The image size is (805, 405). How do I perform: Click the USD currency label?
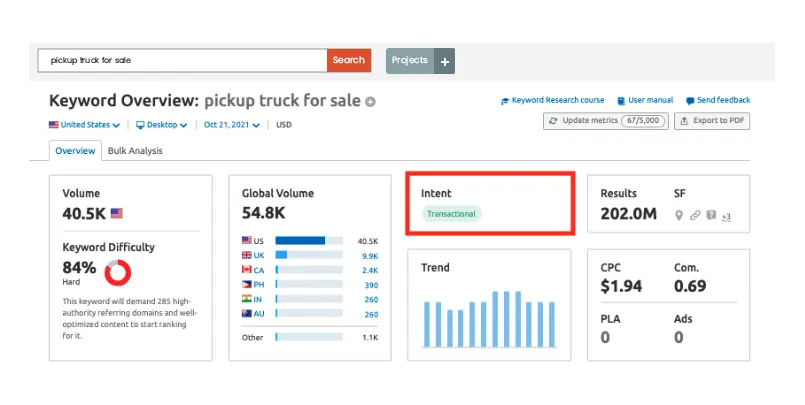click(284, 125)
